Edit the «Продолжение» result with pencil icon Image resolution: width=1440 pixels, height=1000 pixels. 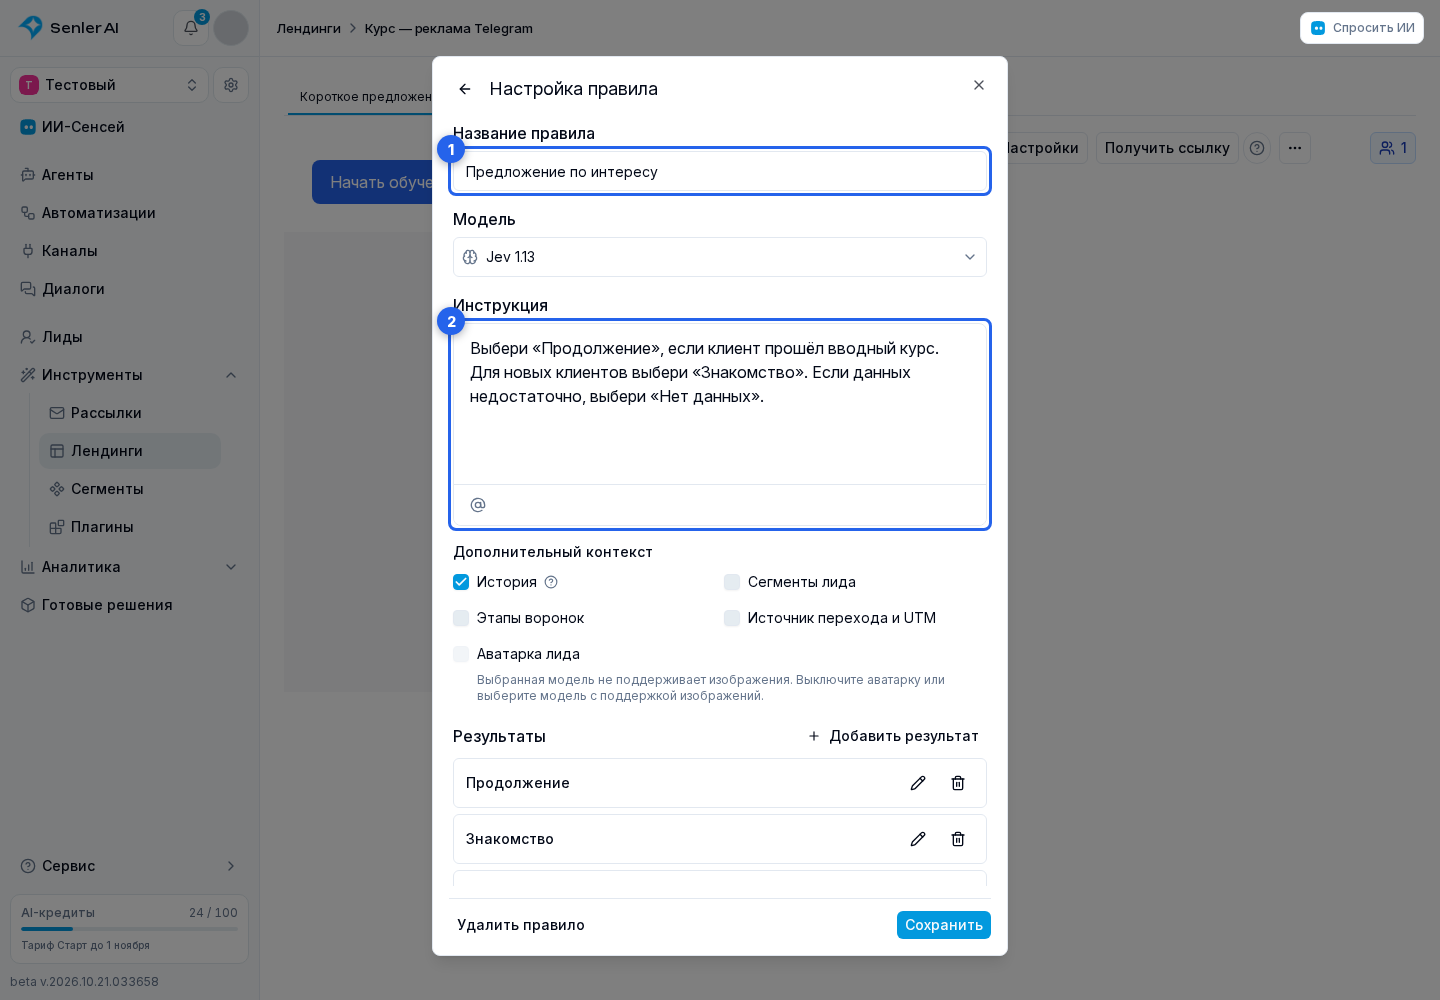pos(918,783)
